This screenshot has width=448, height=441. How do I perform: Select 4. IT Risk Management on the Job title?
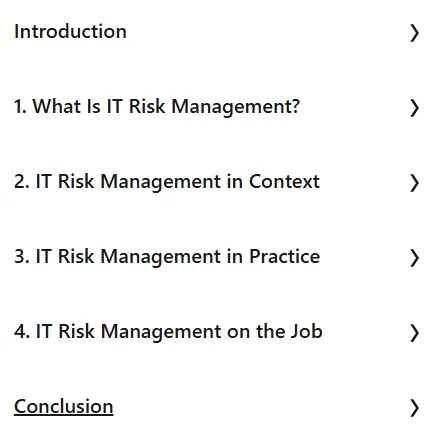[168, 332]
